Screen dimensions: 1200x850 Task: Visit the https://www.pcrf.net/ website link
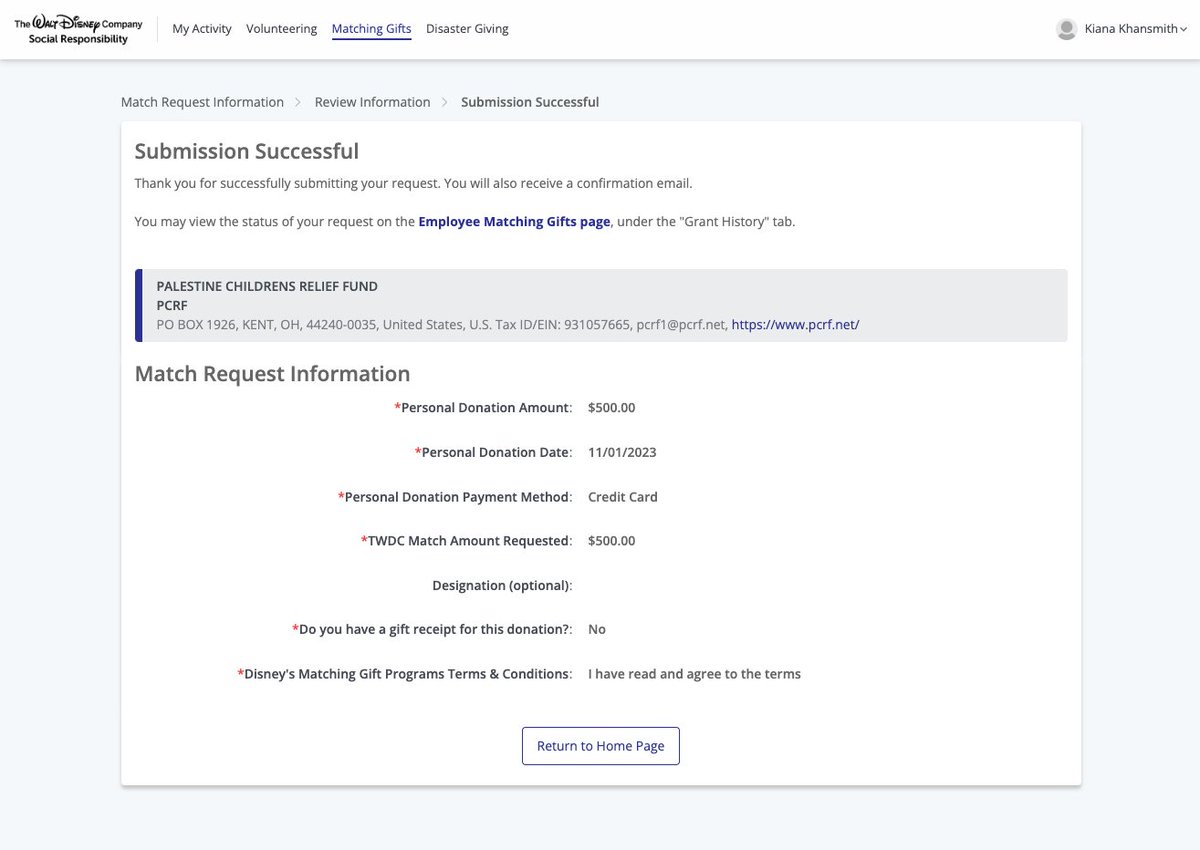[x=795, y=324]
